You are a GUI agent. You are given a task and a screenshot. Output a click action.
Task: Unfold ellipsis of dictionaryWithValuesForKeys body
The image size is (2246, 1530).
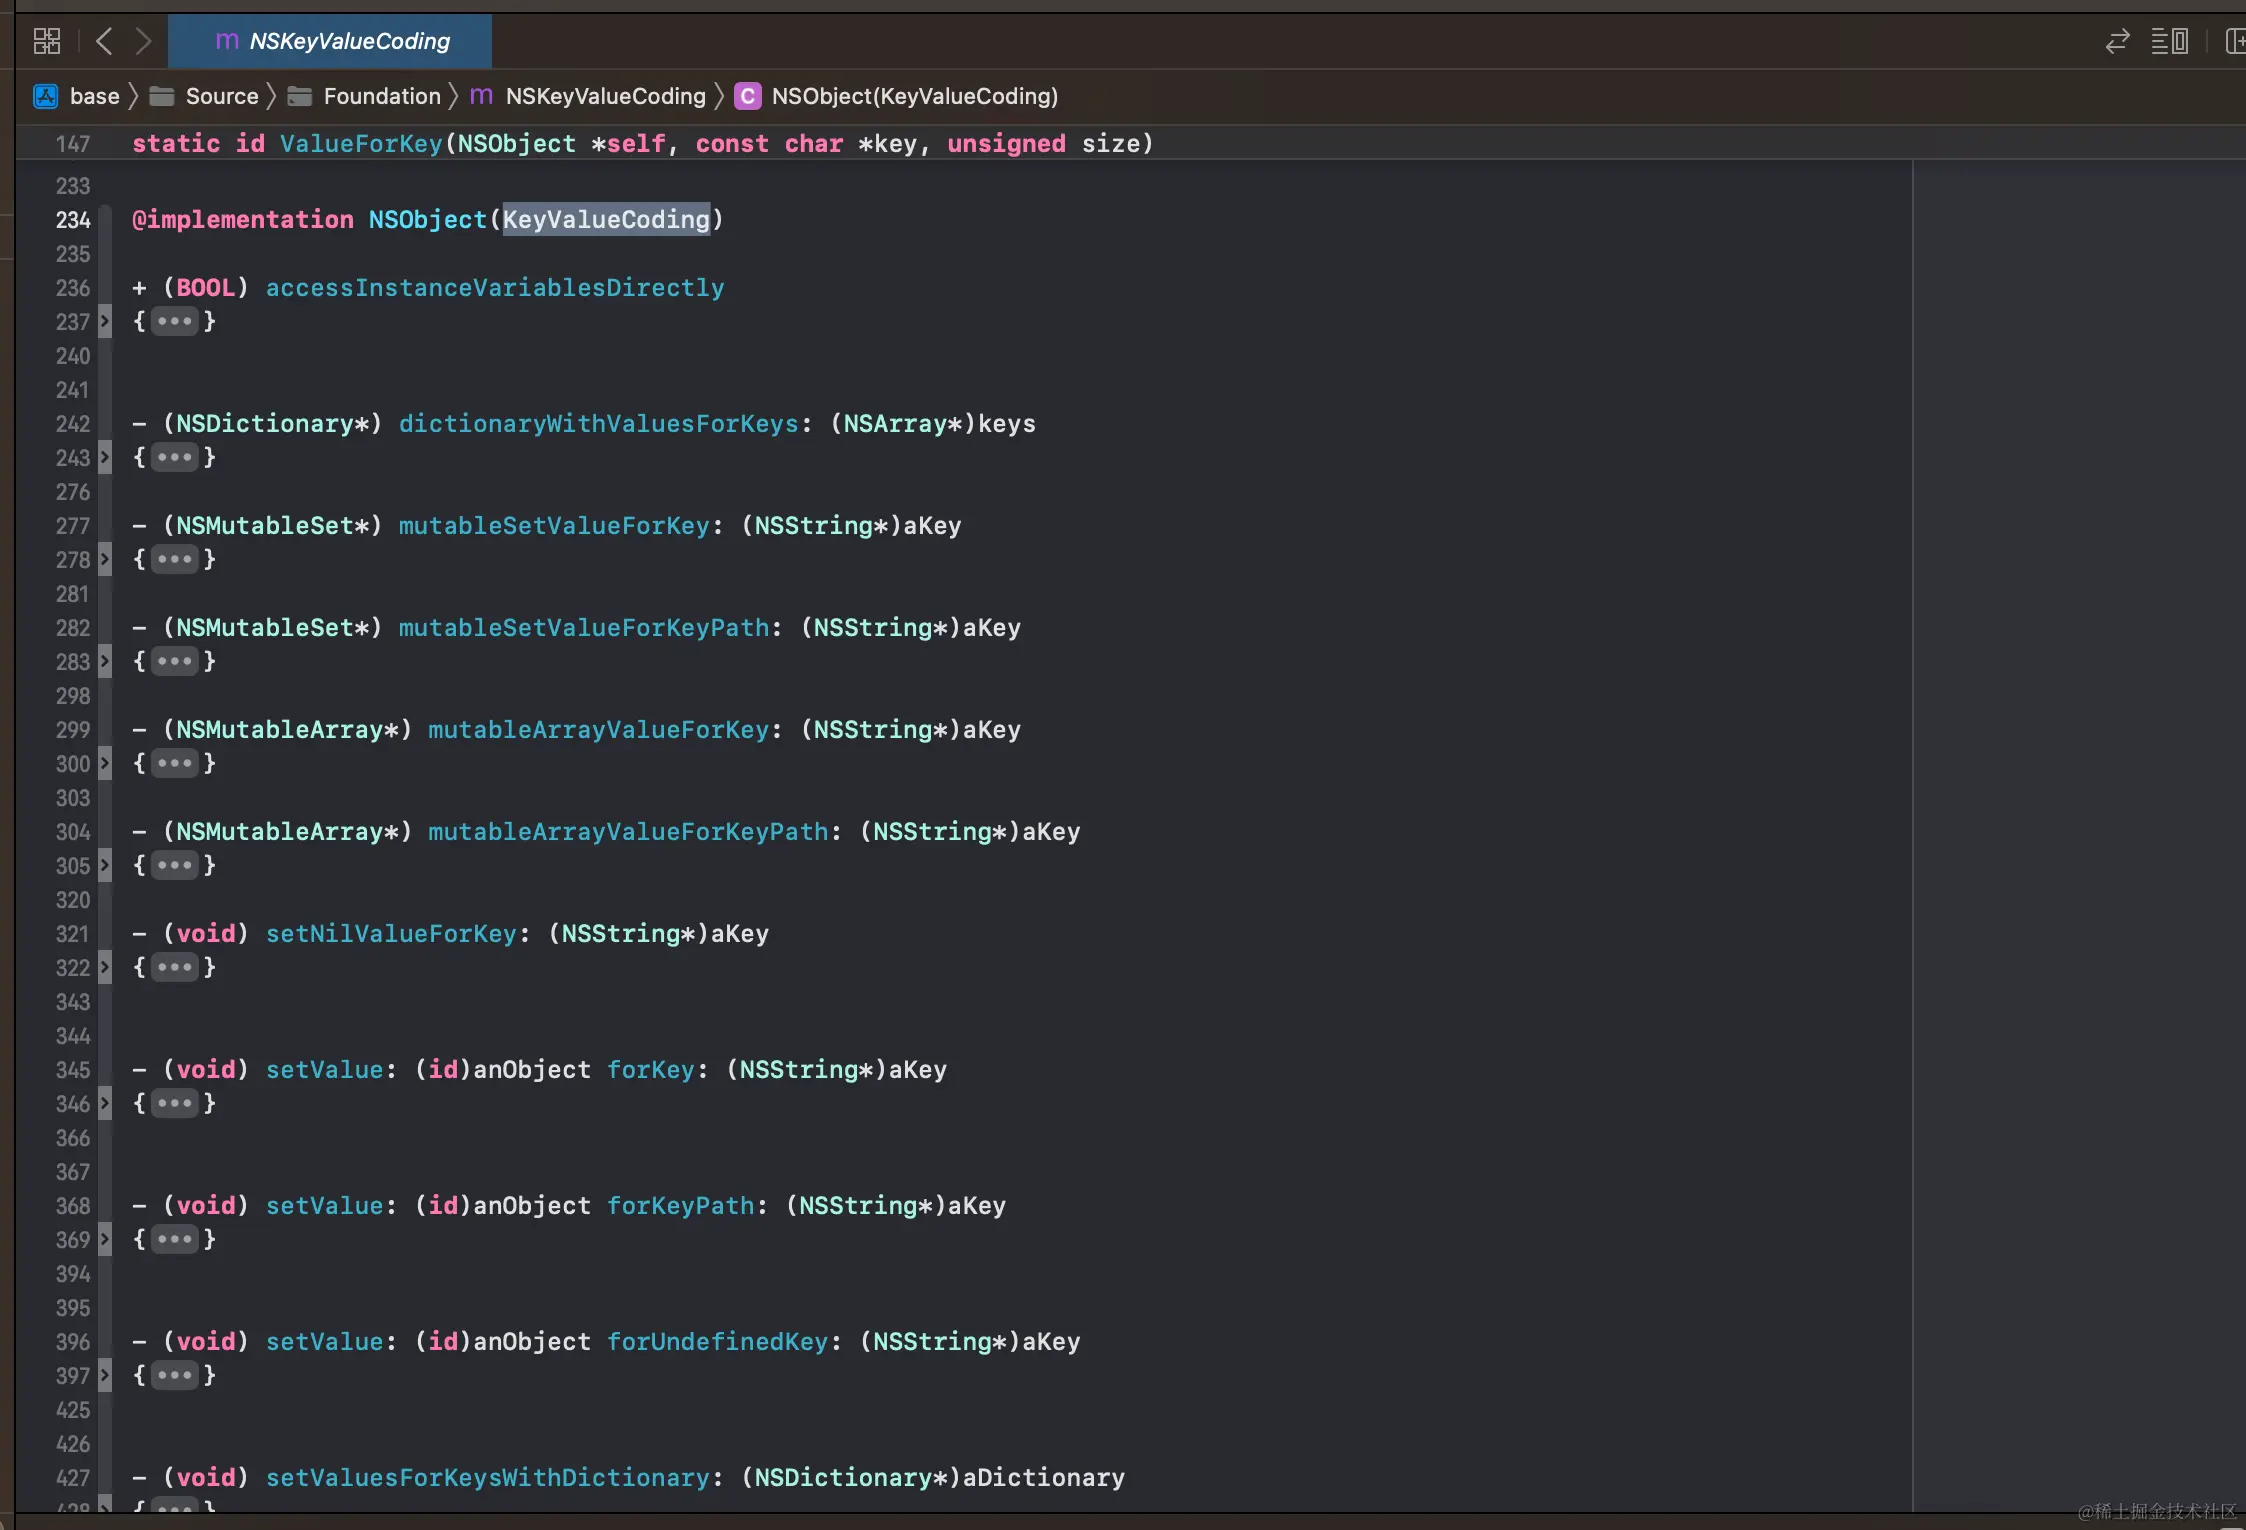click(175, 458)
